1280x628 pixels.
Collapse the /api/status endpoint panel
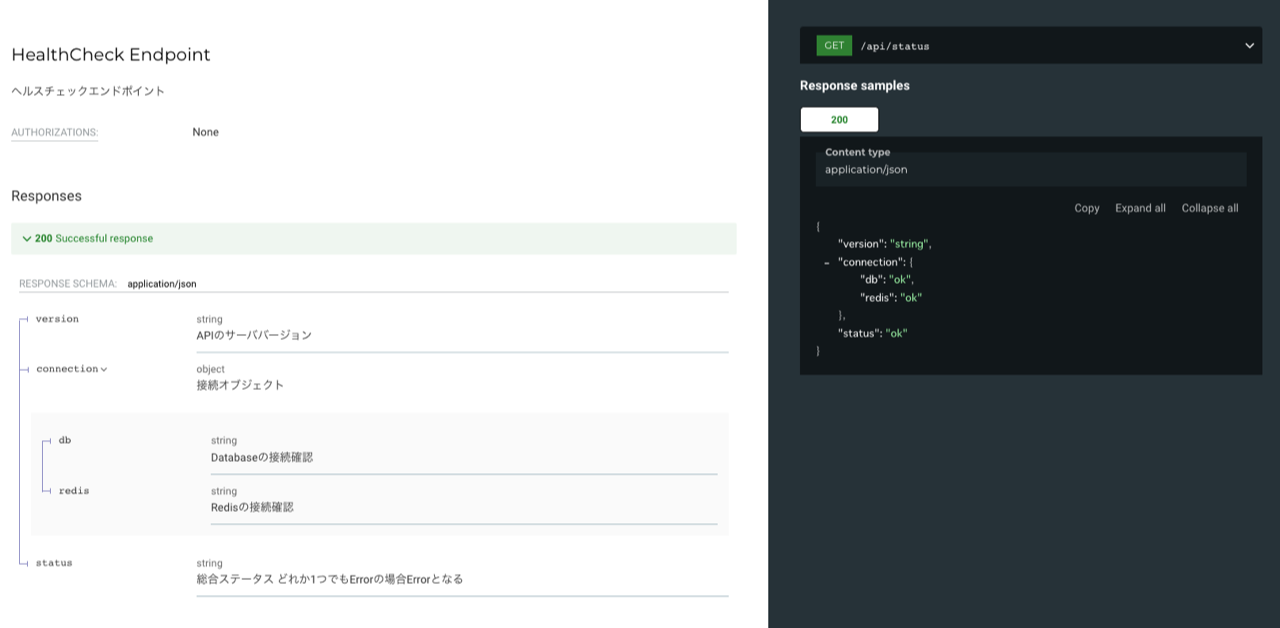(x=1248, y=45)
